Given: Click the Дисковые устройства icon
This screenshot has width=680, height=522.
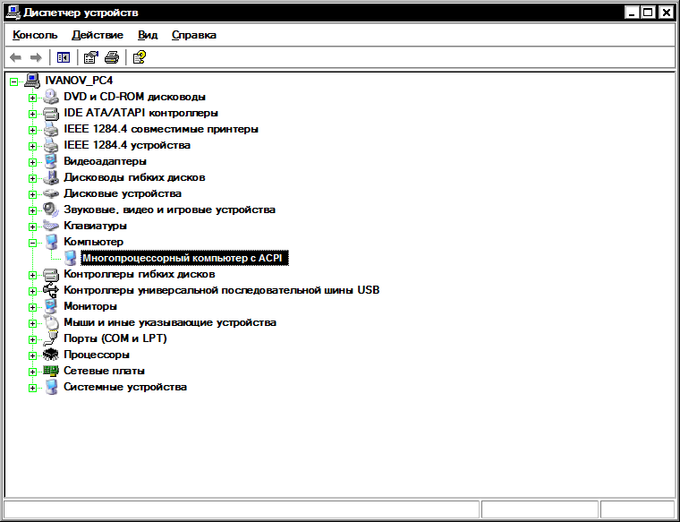Looking at the screenshot, I should [51, 194].
